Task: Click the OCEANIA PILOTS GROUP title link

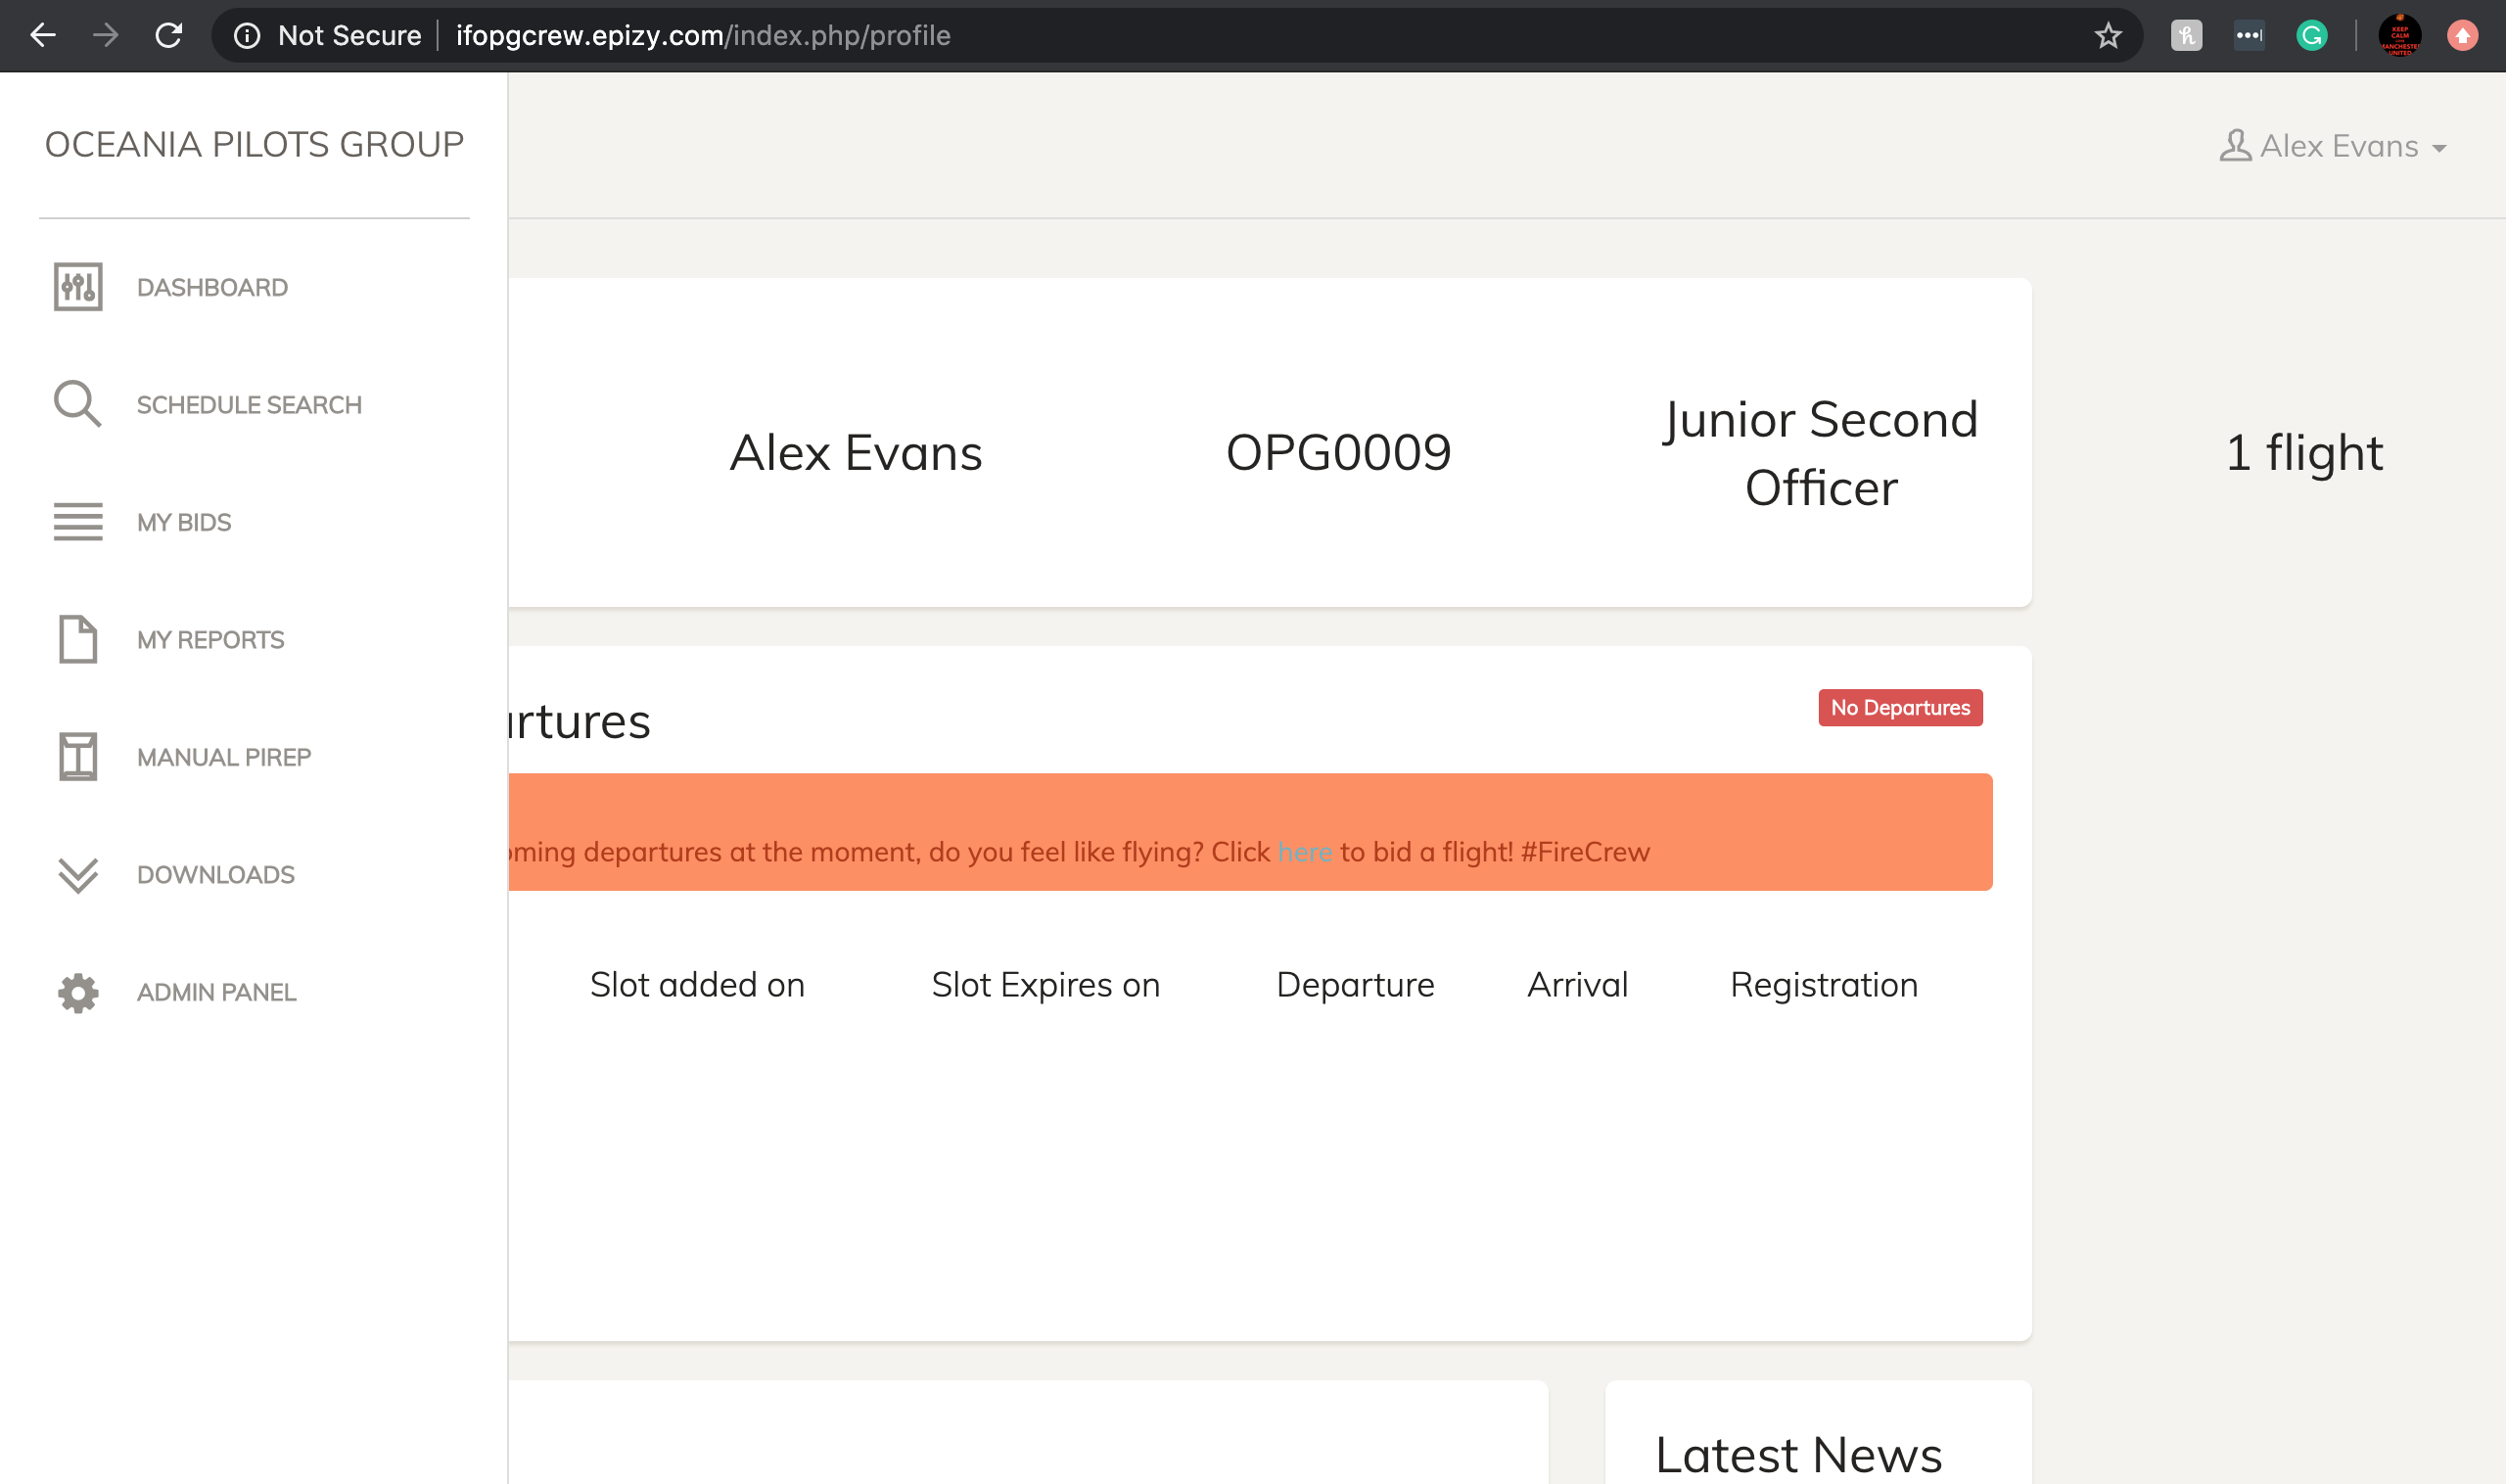Action: tap(254, 145)
